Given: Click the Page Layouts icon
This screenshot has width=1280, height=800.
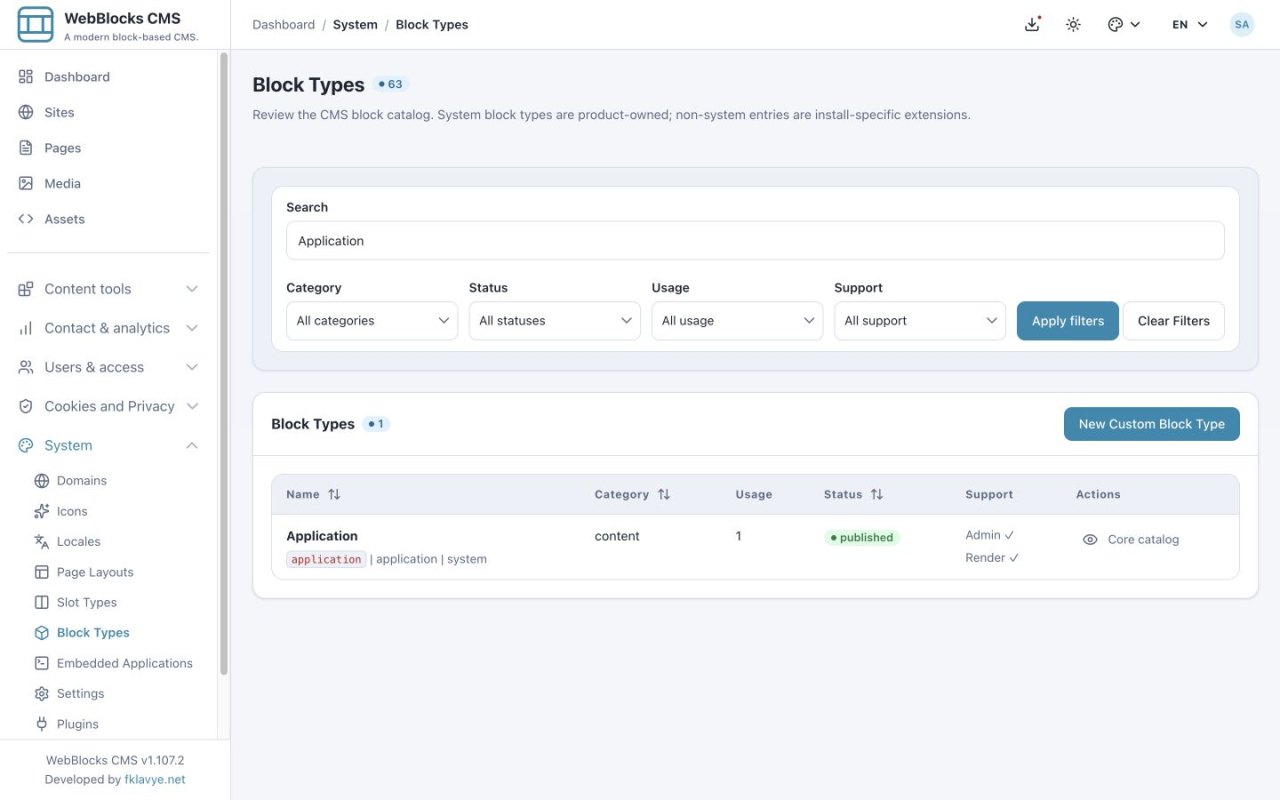Looking at the screenshot, I should tap(42, 572).
